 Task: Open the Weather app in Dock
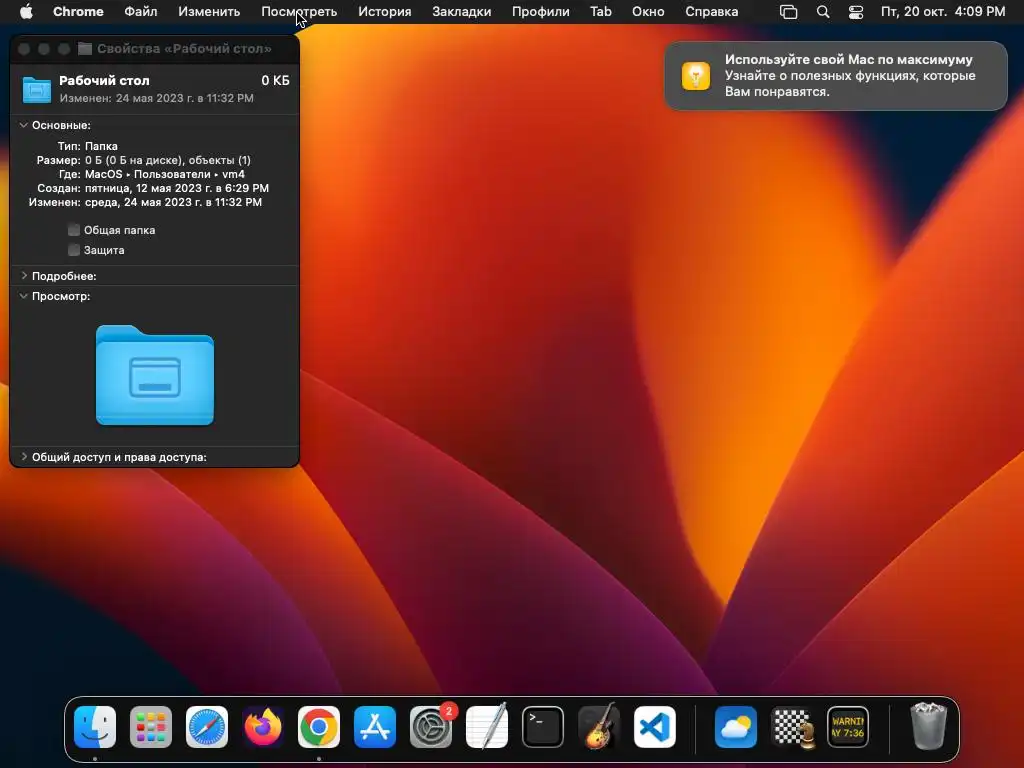(736, 727)
